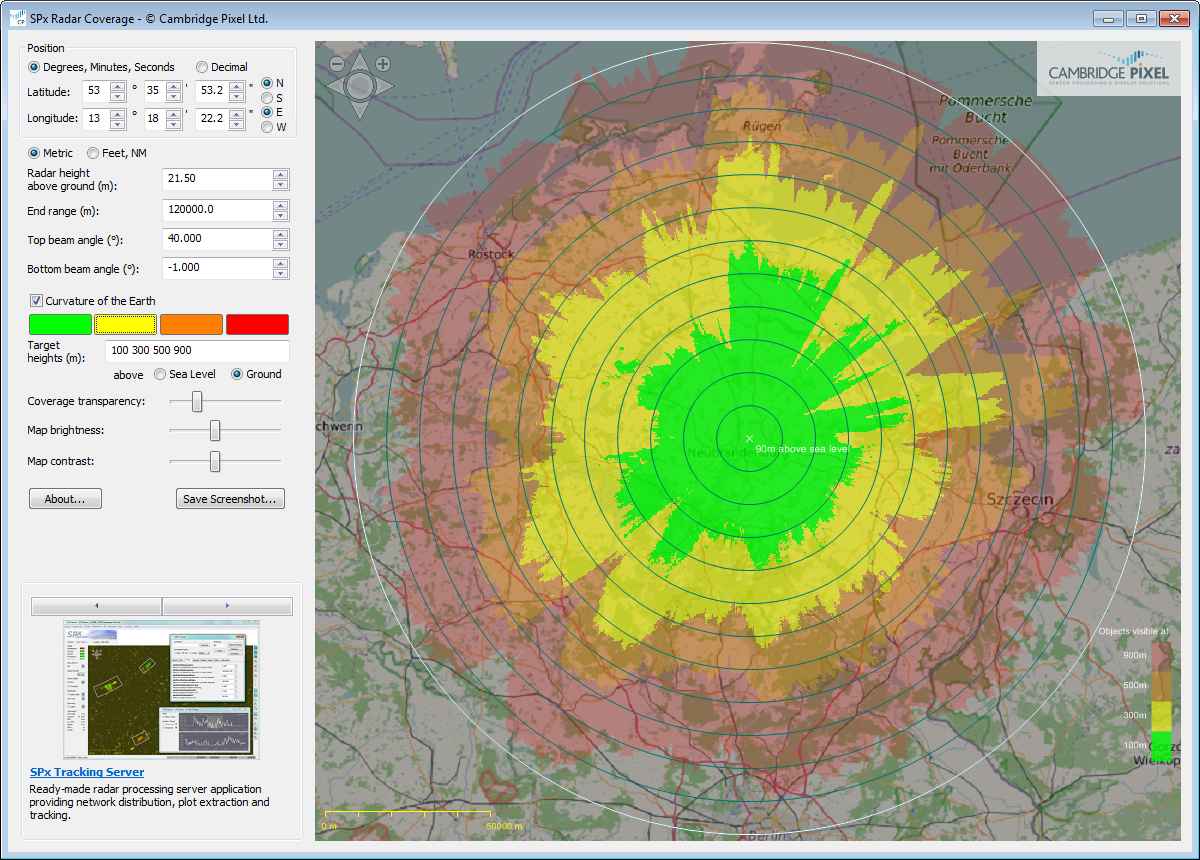Select Decimal position format
The width and height of the screenshot is (1200, 860).
click(x=202, y=67)
